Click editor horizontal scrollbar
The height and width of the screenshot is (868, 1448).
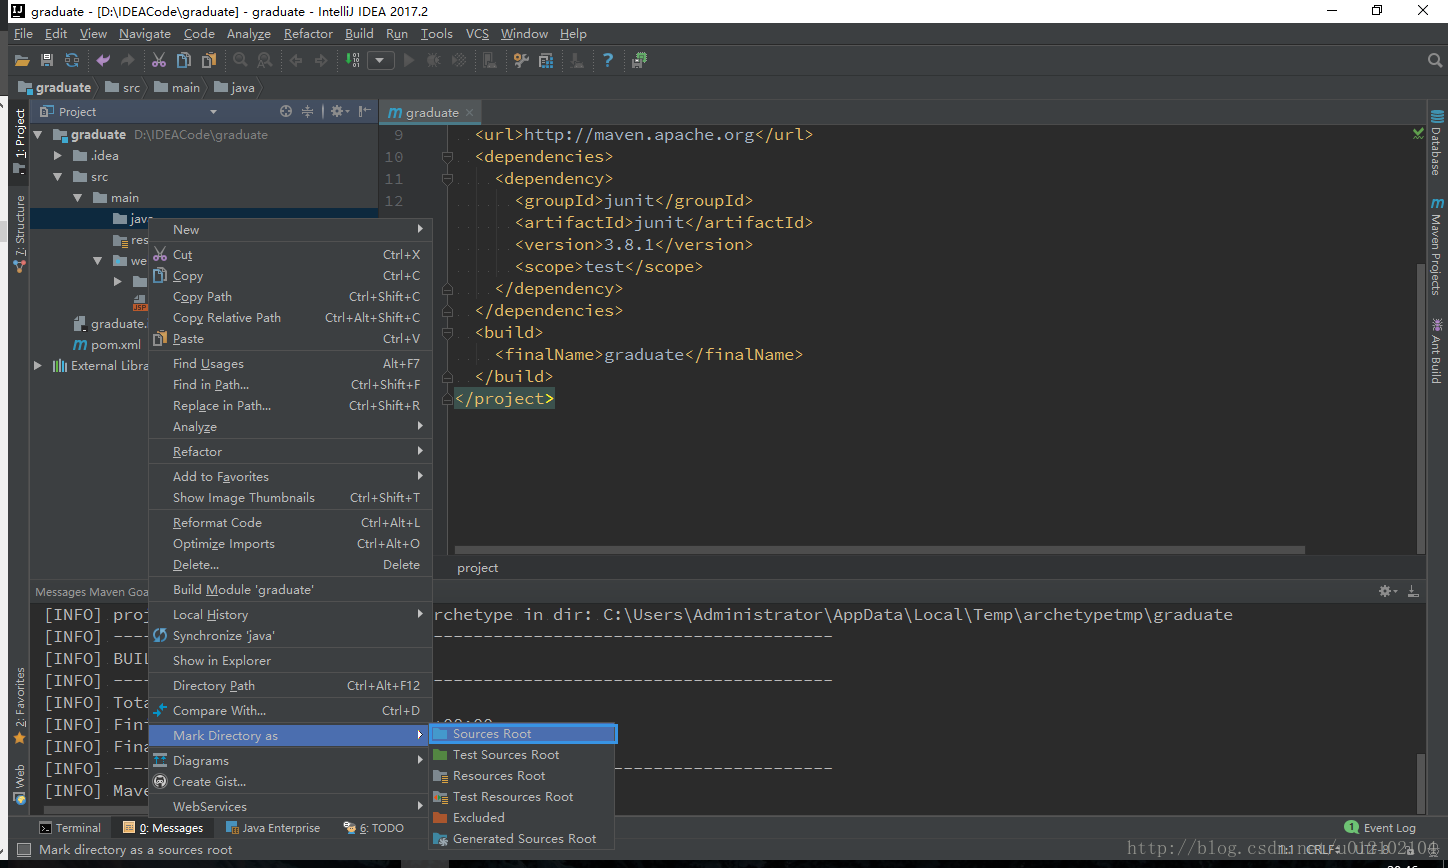(x=880, y=550)
